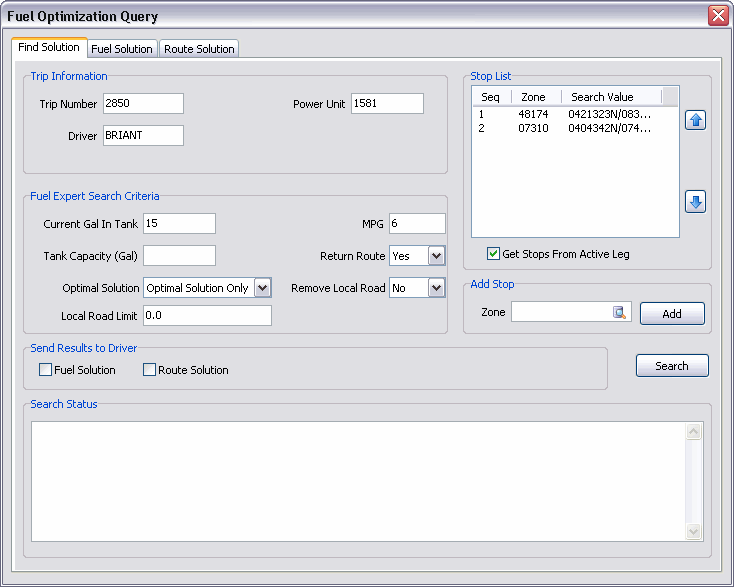Select the Find Solution tab
Image resolution: width=734 pixels, height=587 pixels.
(49, 48)
